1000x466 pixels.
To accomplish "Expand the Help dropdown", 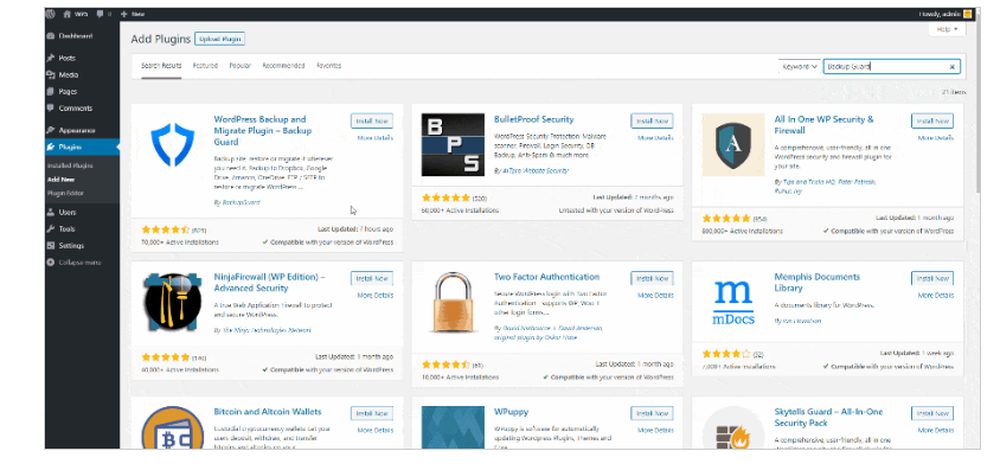I will coord(947,29).
